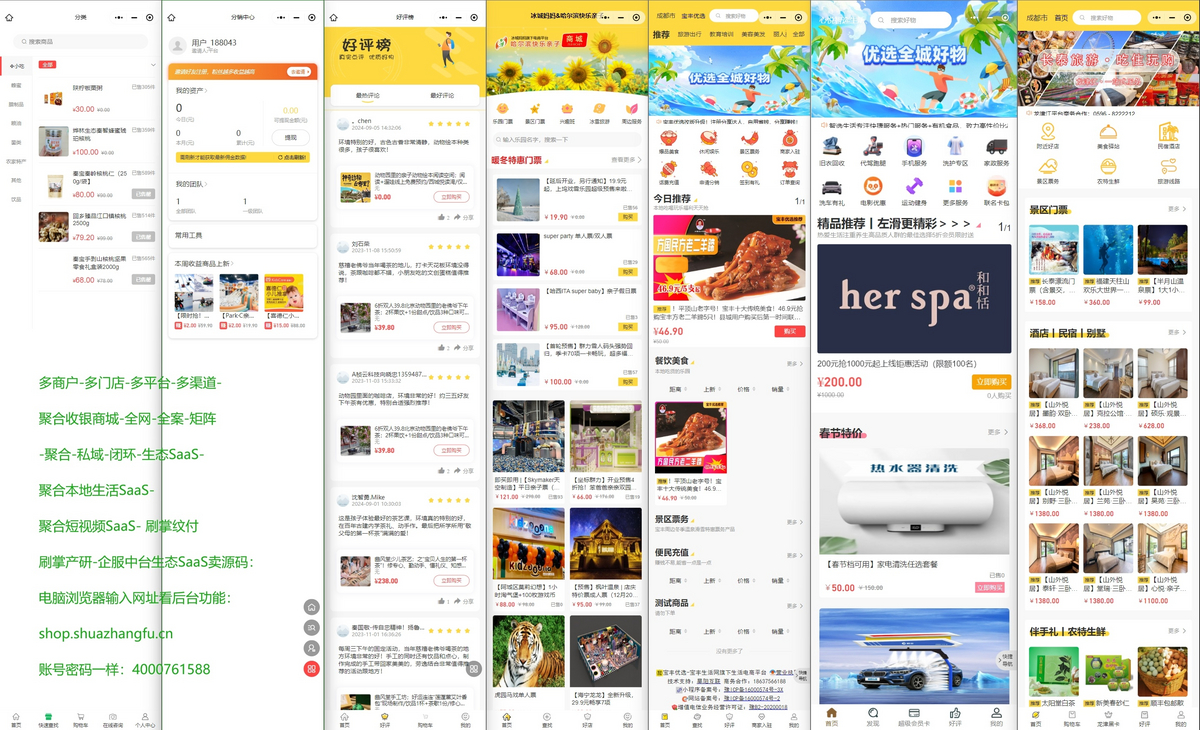This screenshot has width=1200, height=730.
Task: Select the 附近好店 location pin icon
Action: tap(1048, 132)
